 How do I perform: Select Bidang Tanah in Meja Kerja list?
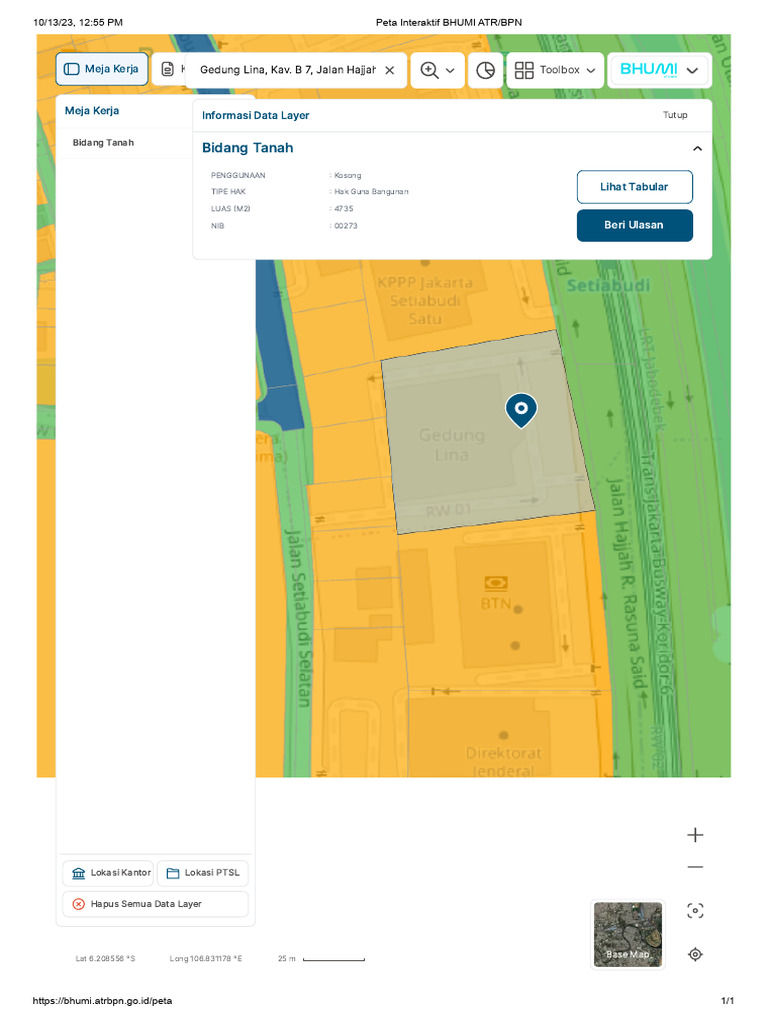point(103,142)
